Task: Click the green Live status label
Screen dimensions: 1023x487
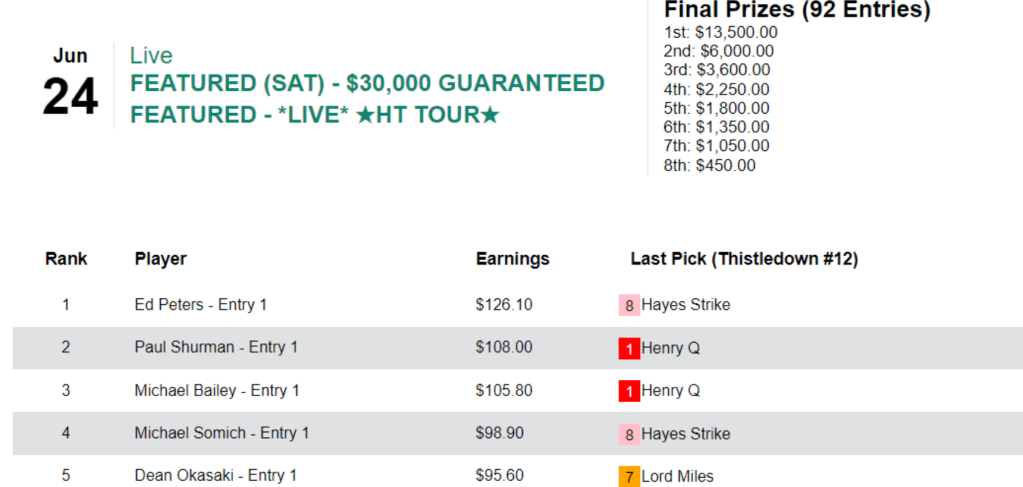Action: point(151,56)
